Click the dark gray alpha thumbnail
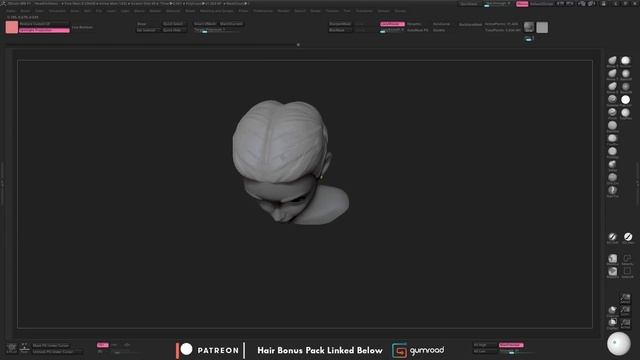Screen dimensions: 640x360 click(x=529, y=27)
